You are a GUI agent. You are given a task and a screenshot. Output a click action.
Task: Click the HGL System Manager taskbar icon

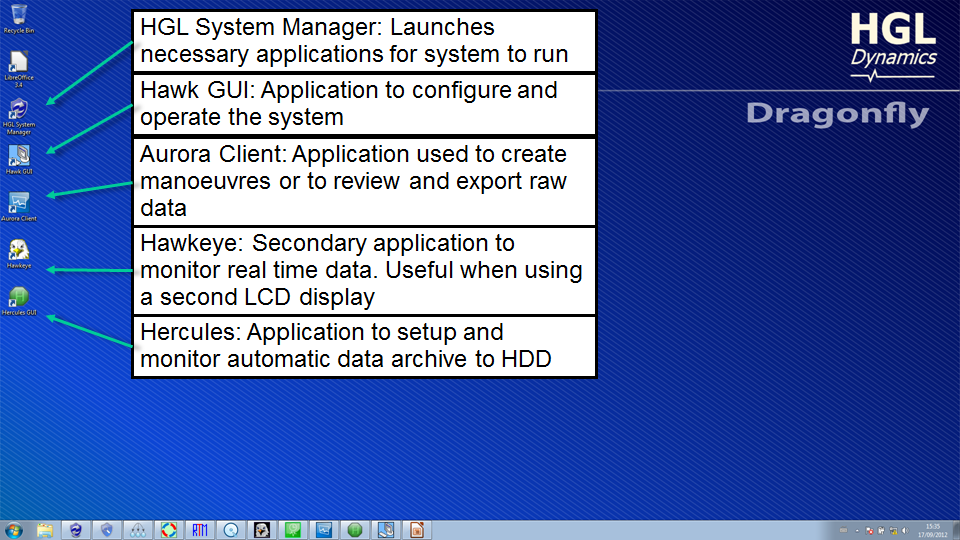(76, 530)
